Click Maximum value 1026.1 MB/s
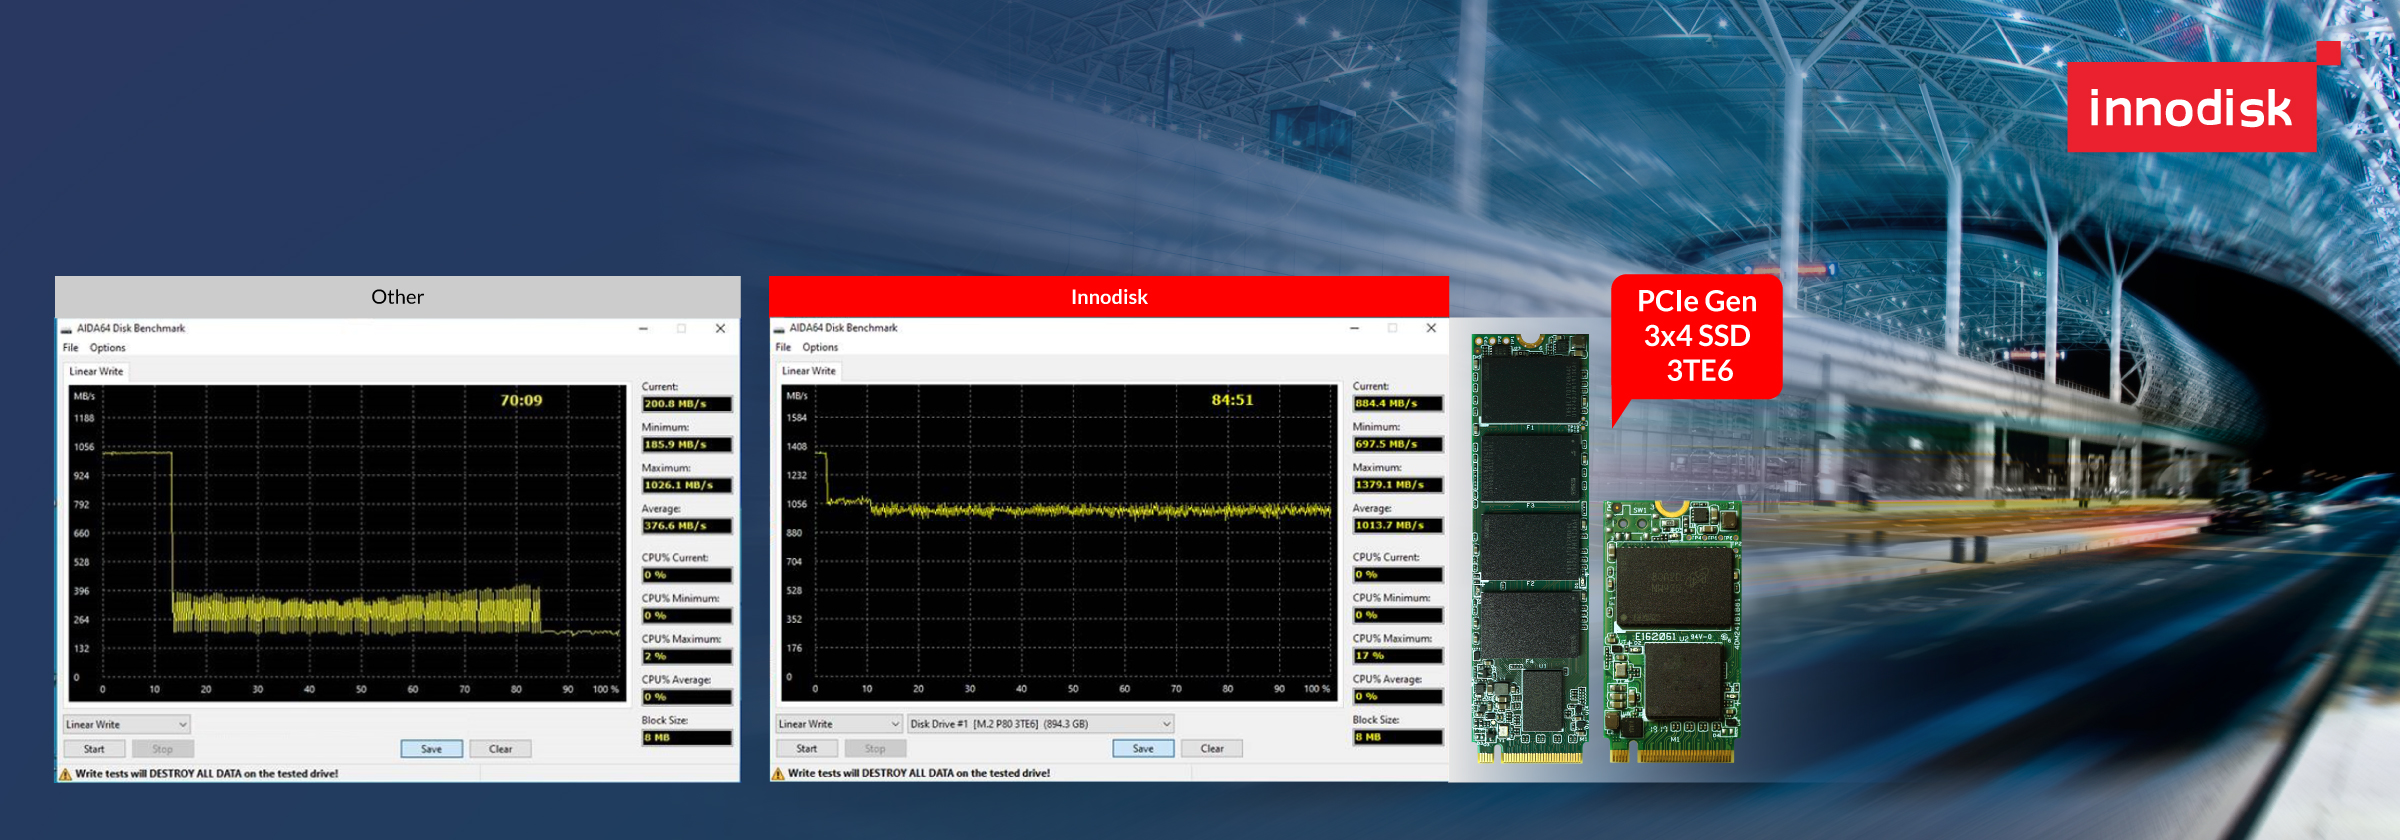The width and height of the screenshot is (2400, 840). click(686, 485)
